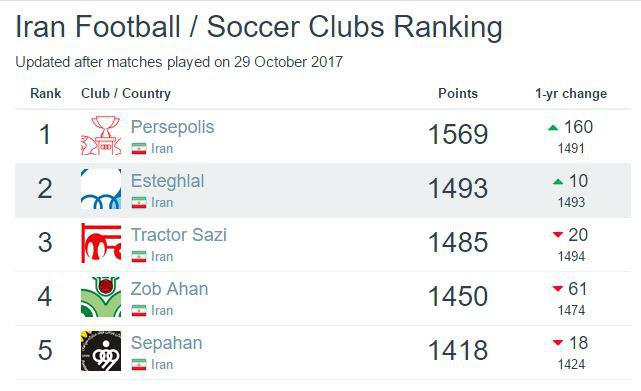Click the 1-yr change column header
641x391 pixels.
point(571,94)
